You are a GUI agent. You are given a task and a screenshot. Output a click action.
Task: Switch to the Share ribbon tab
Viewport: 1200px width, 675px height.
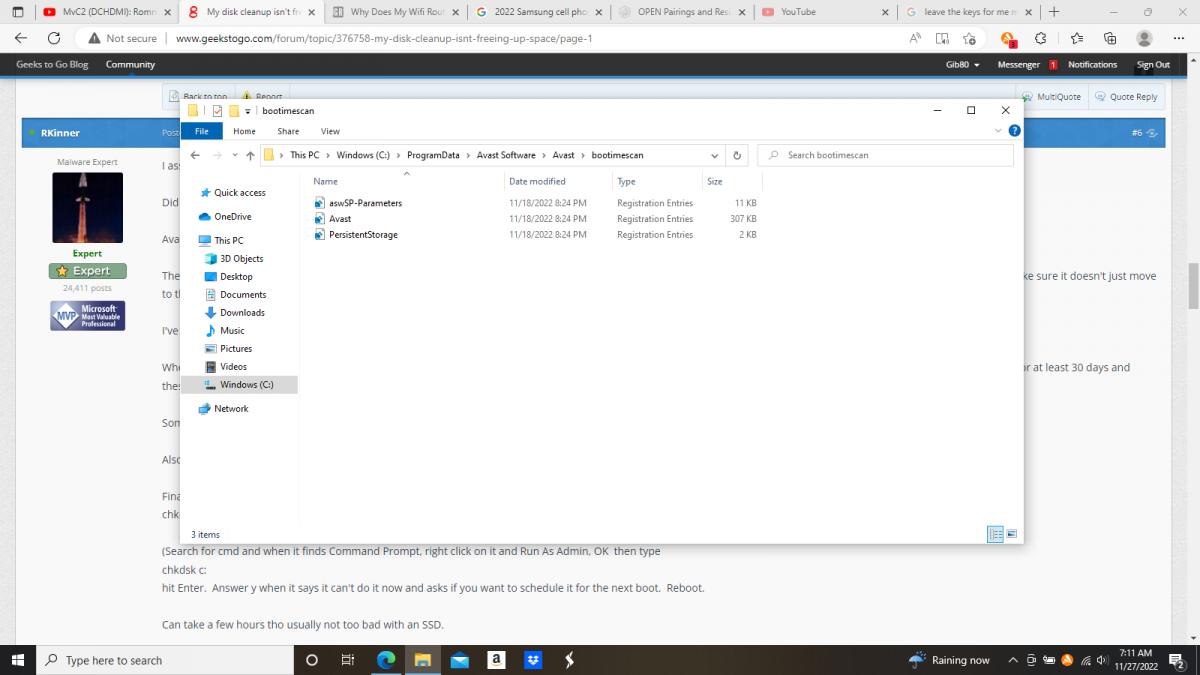coord(288,131)
